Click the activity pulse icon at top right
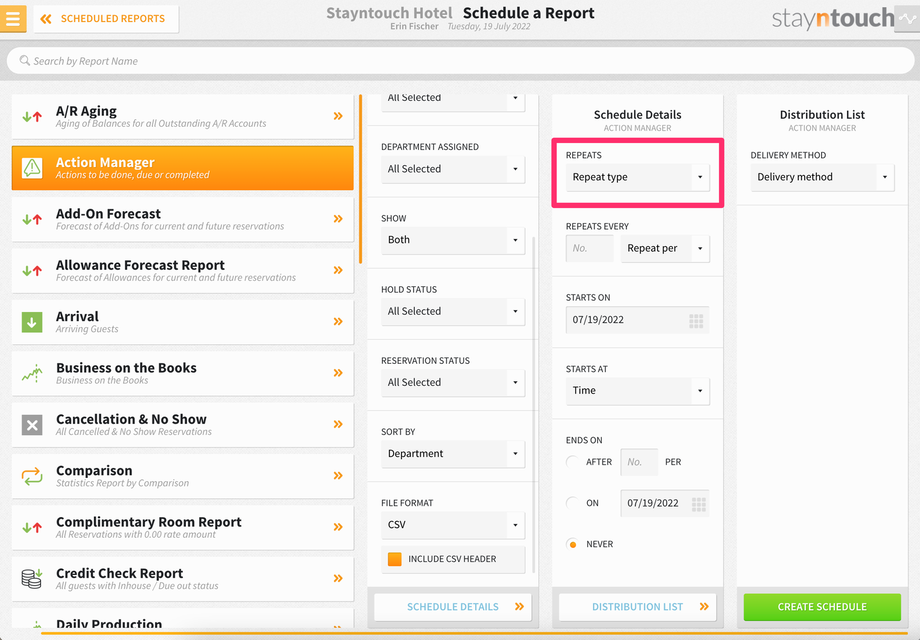 pos(907,19)
